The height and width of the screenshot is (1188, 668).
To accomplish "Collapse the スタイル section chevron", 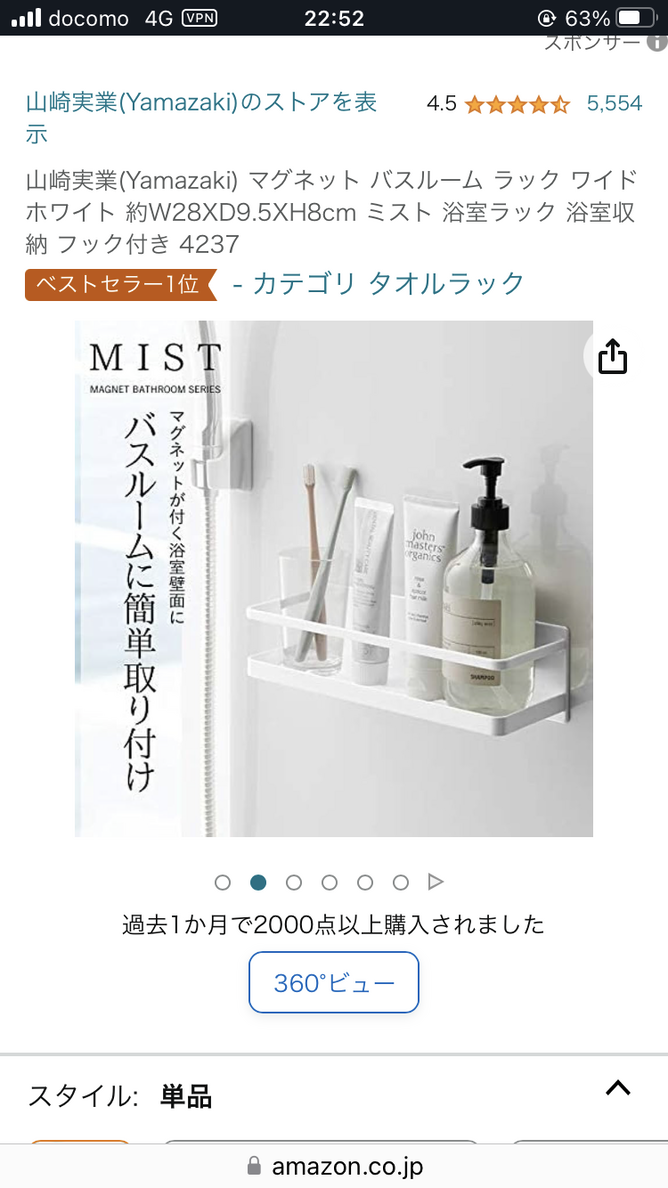I will [618, 1088].
